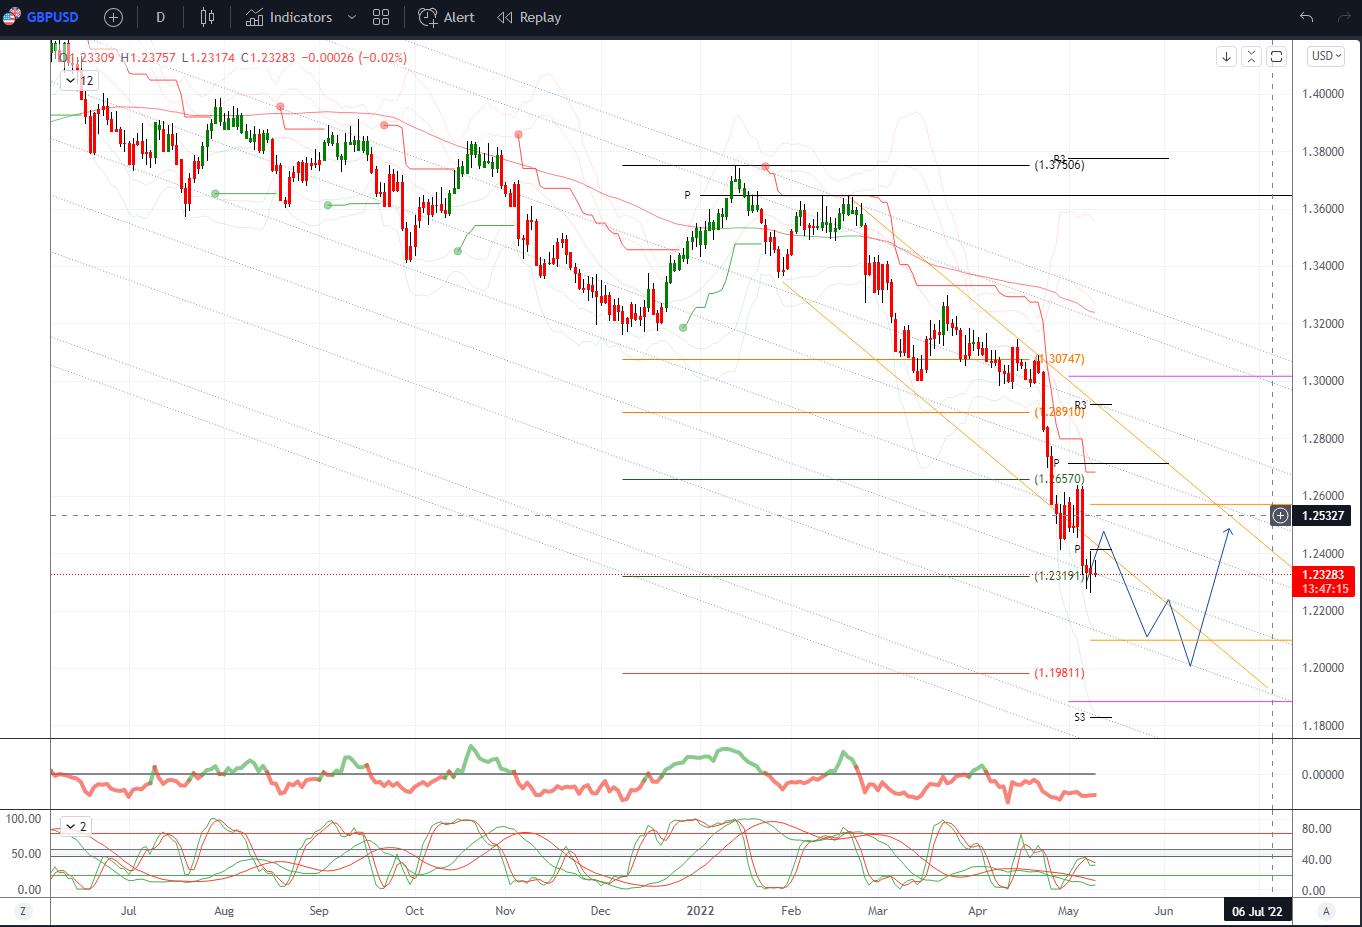Expand the 2 indicators legend in bottom pane

(x=76, y=826)
